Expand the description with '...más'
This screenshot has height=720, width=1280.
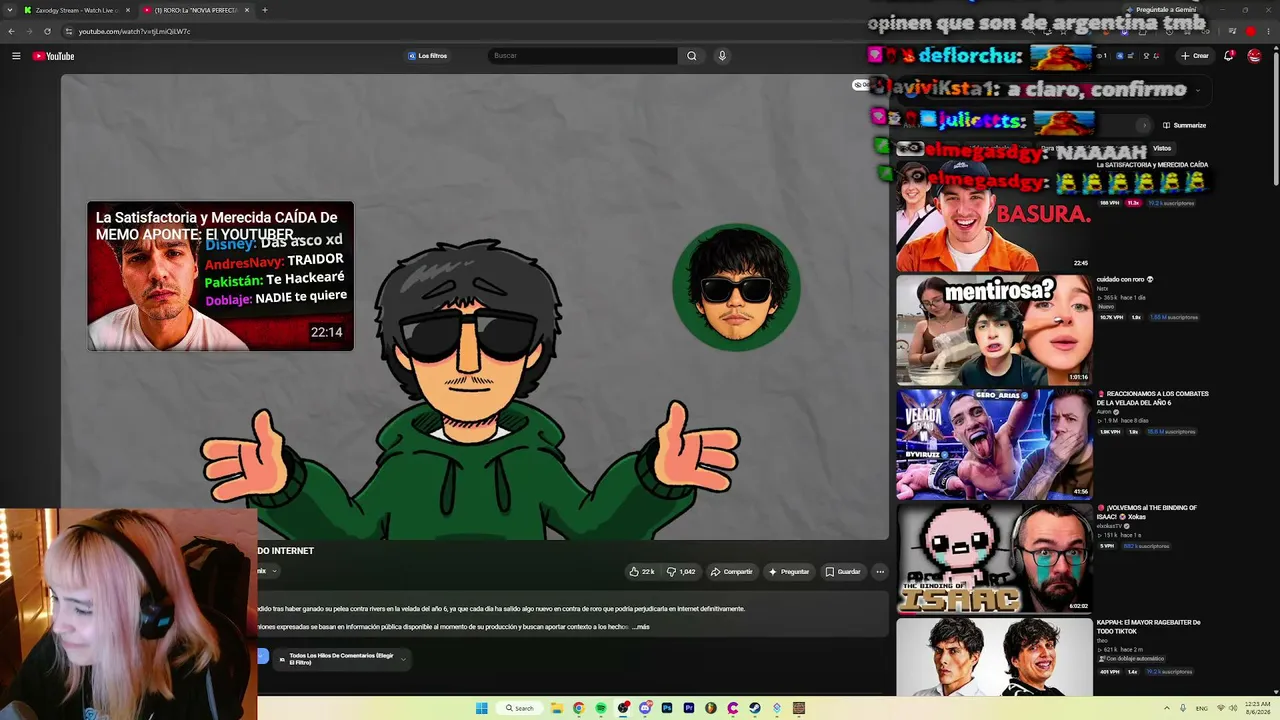[641, 627]
